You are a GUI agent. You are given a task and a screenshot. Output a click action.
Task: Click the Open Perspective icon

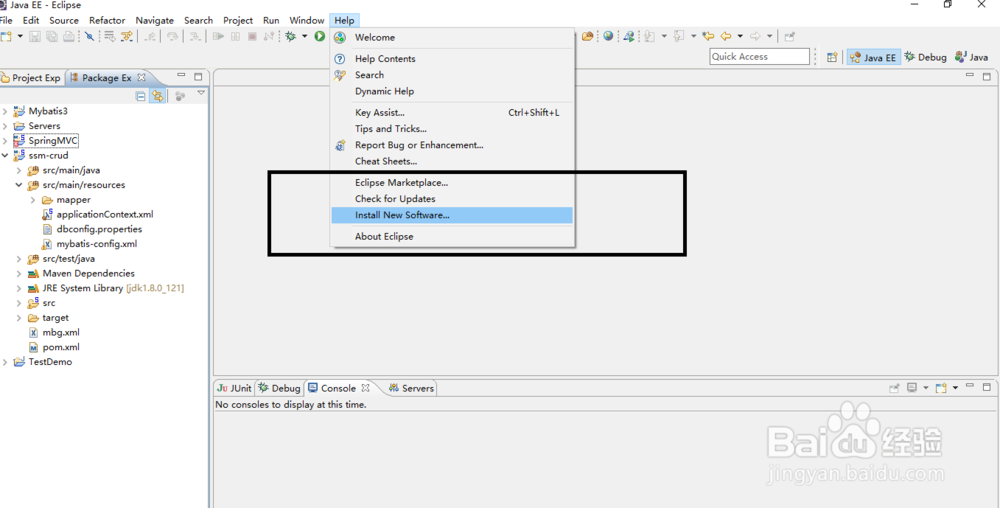tap(832, 57)
